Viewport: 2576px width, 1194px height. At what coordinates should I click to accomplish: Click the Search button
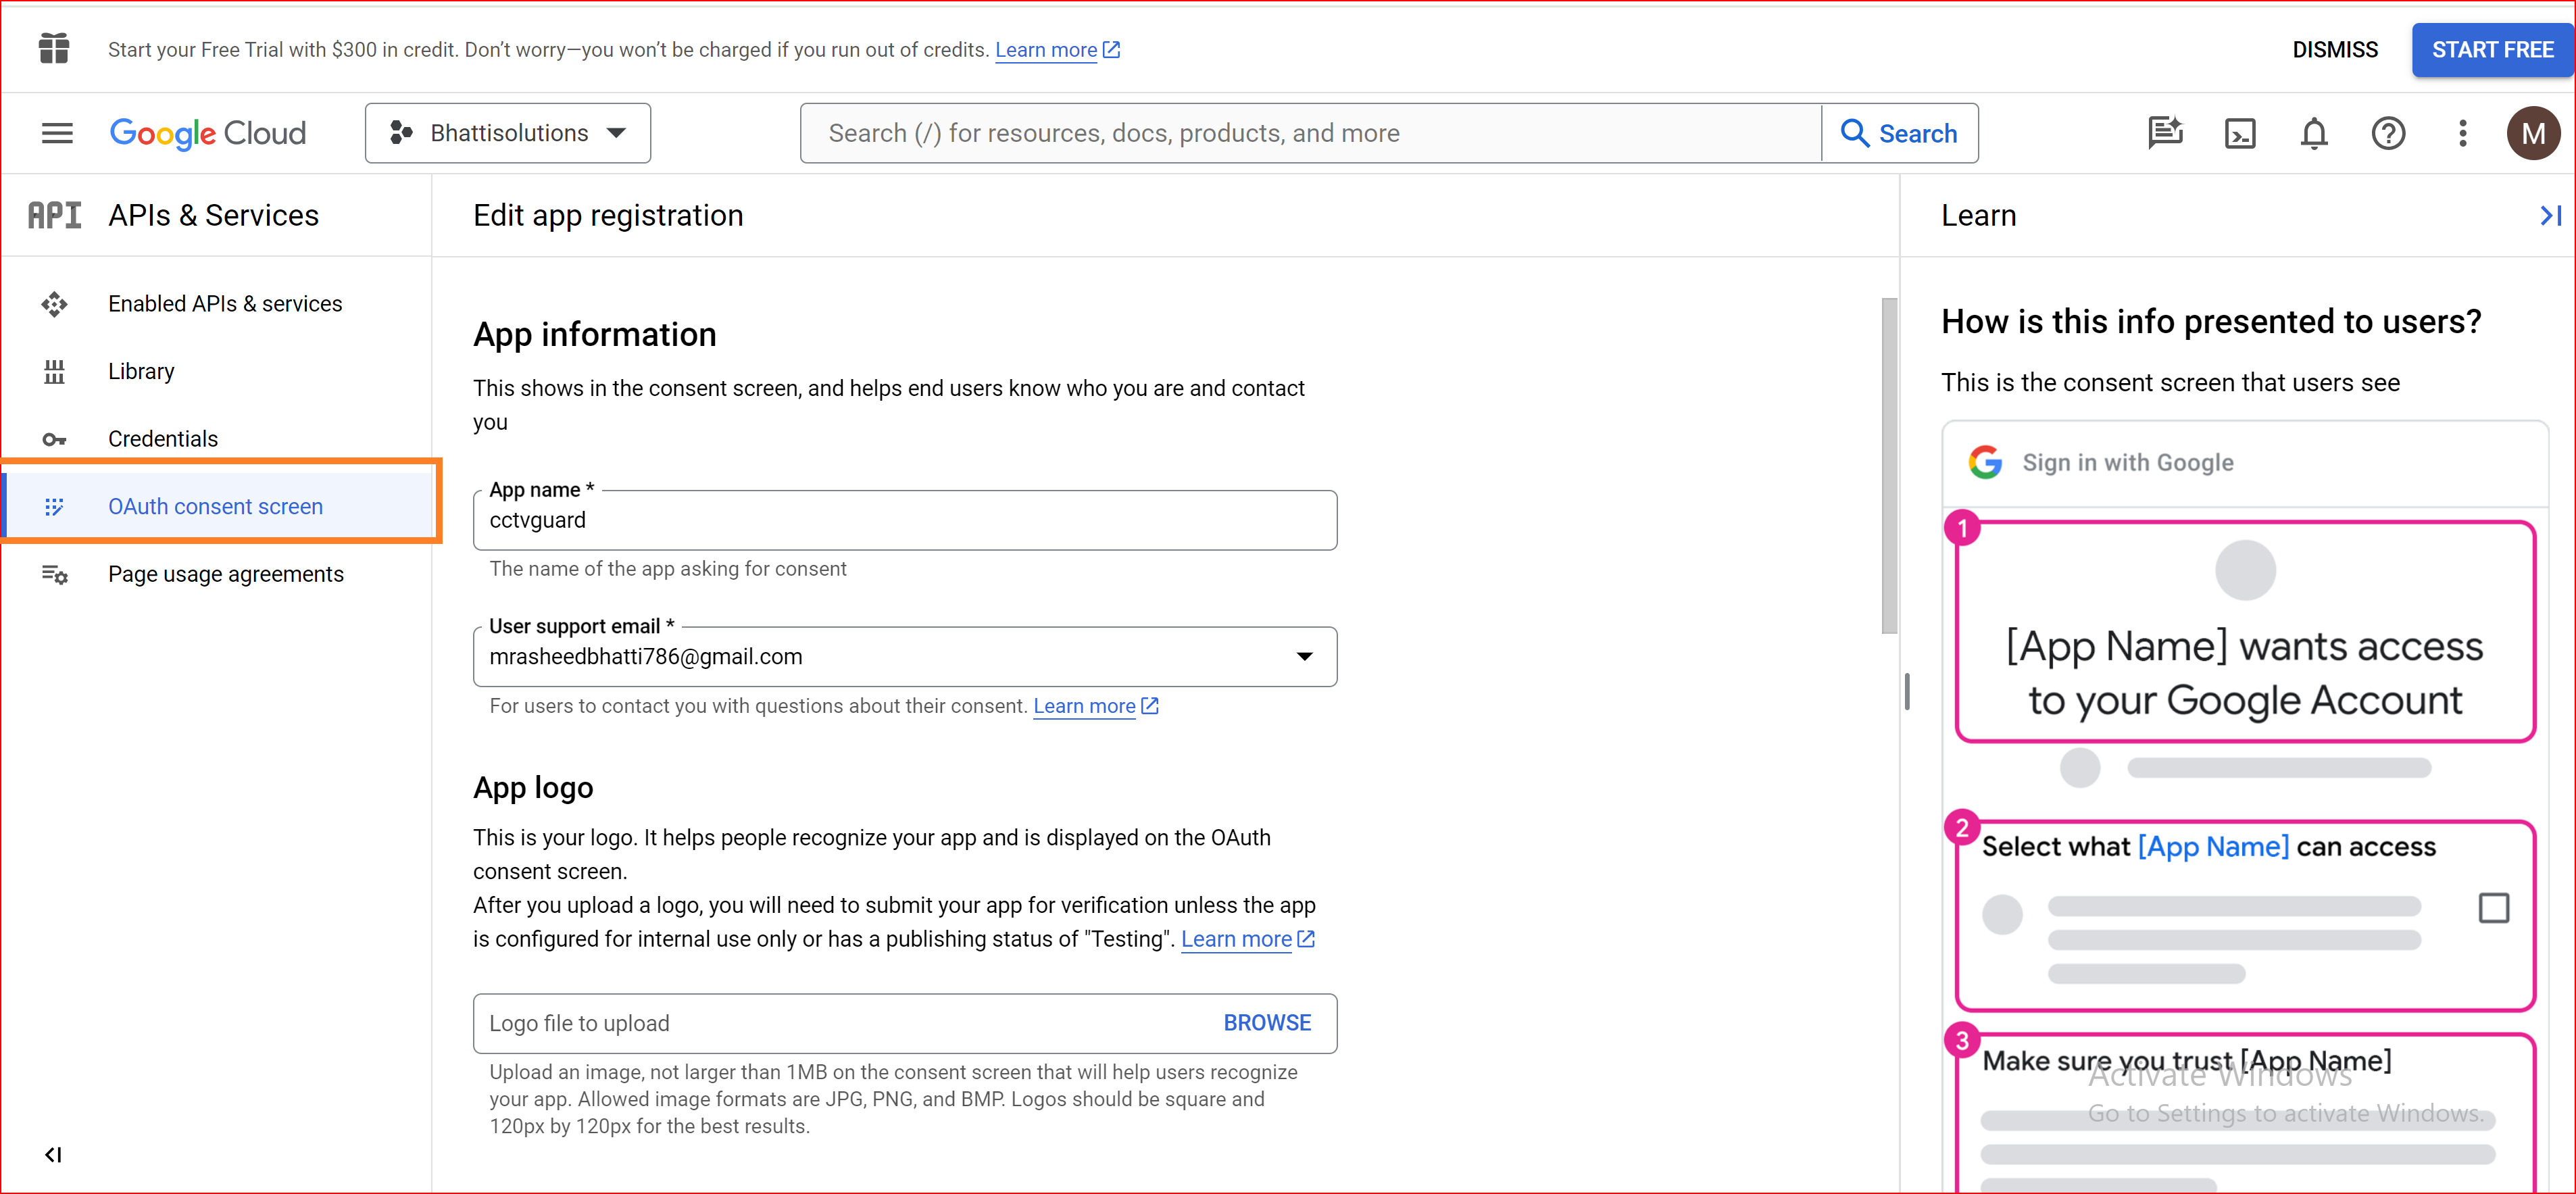click(1900, 133)
